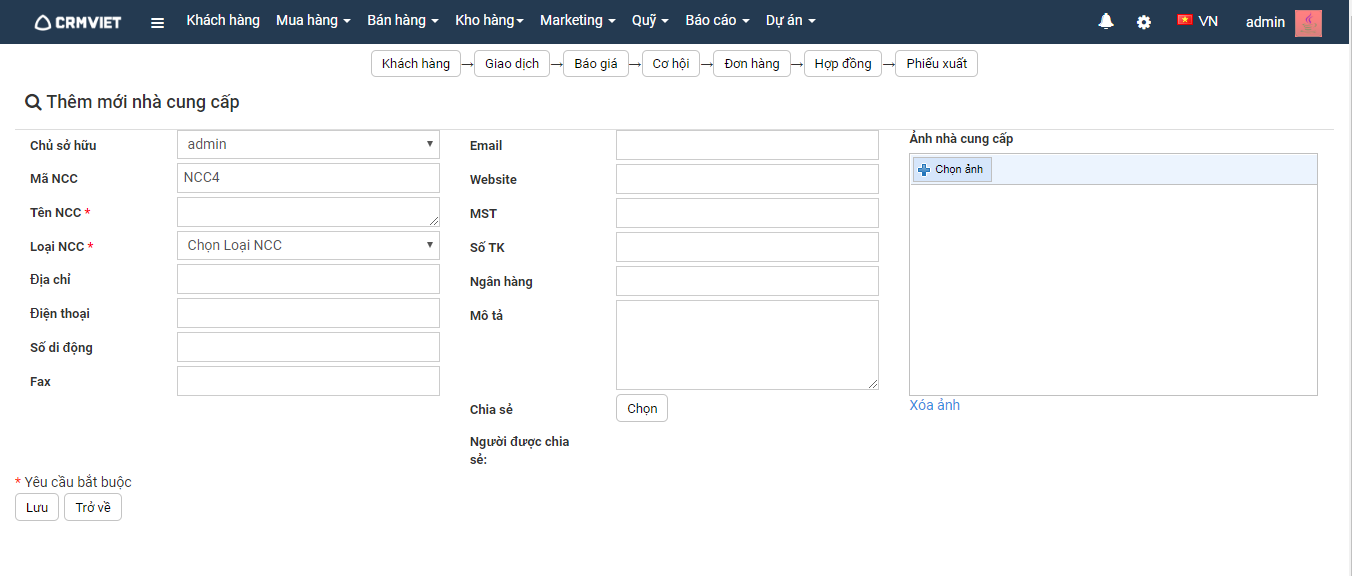
Task: Open the Báo cáo menu
Action: pos(717,21)
